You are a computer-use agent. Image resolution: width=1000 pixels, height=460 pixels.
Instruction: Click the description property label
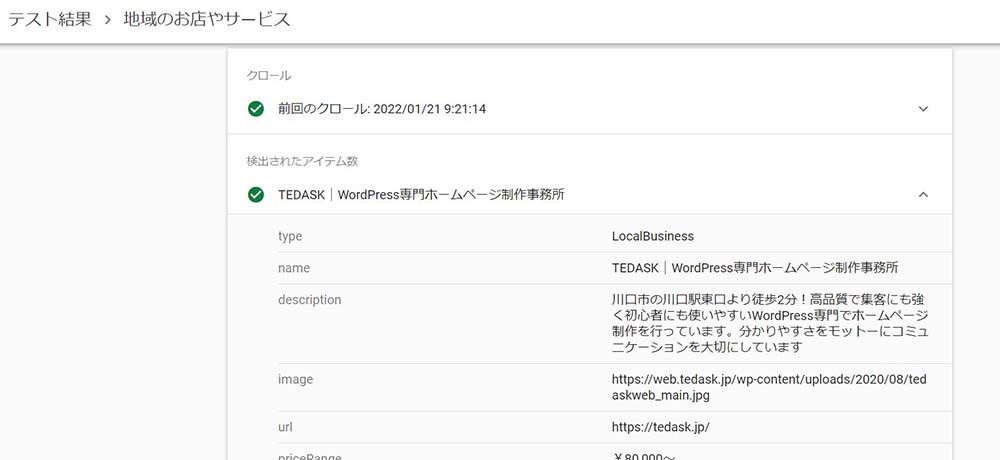(309, 300)
